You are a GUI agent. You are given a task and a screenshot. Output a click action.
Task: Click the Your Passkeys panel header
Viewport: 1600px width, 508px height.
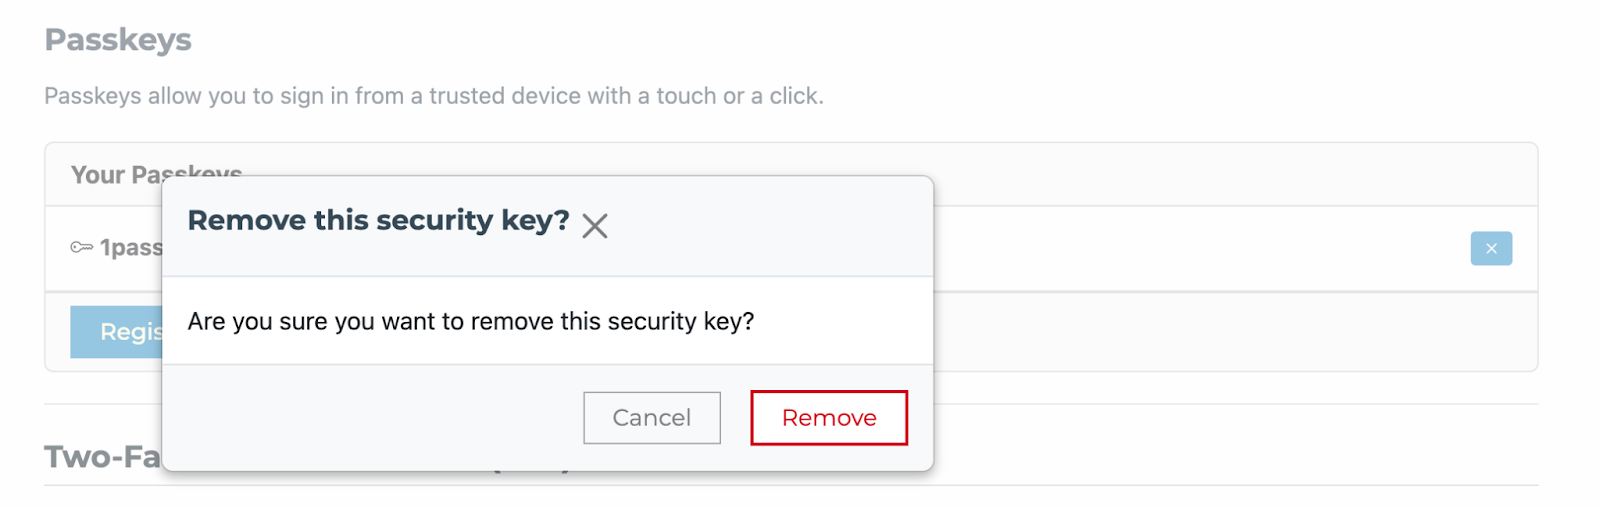point(110,174)
